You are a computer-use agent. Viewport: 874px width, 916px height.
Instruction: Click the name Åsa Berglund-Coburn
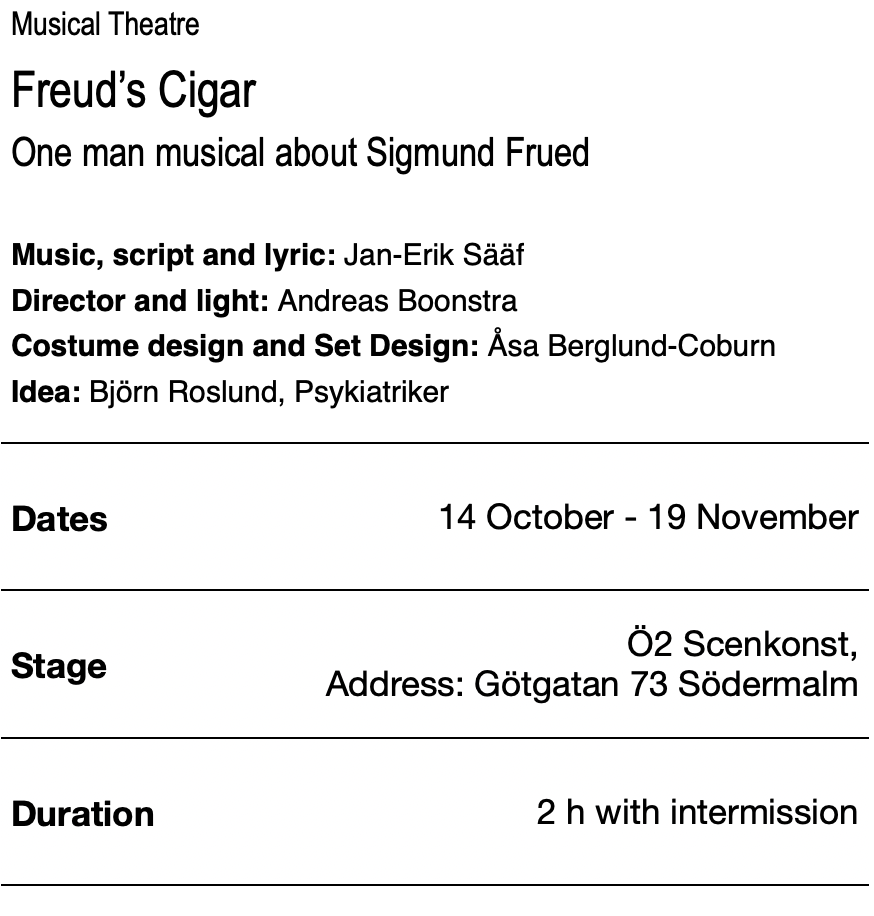tap(632, 345)
